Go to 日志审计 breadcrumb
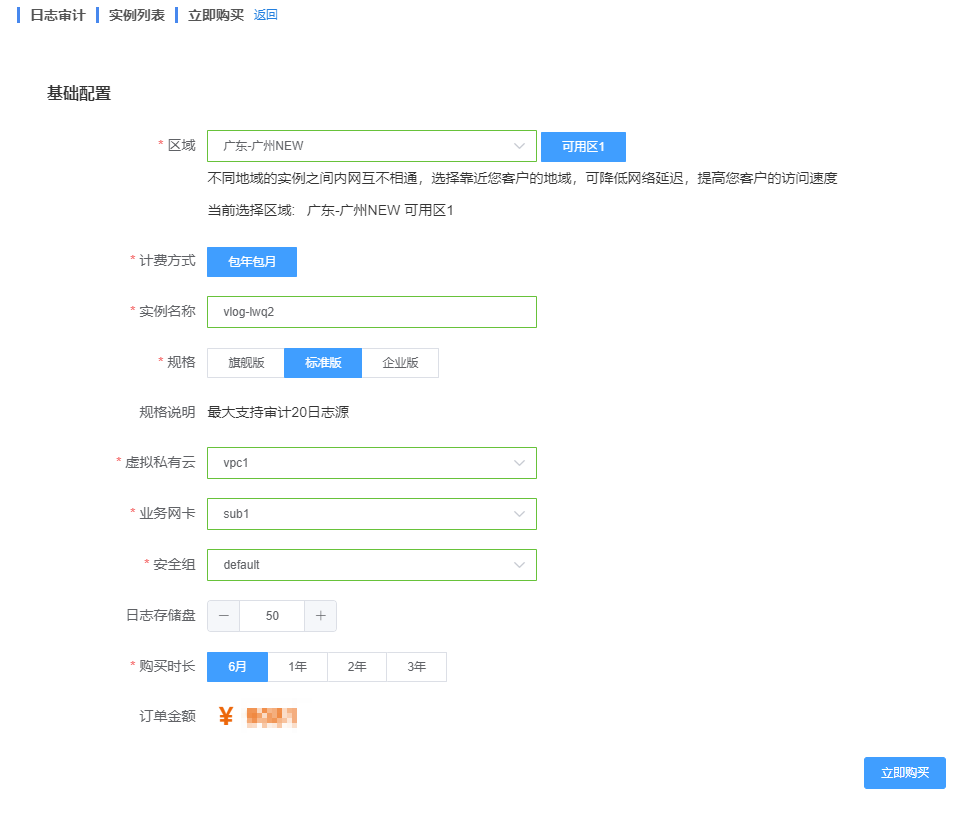Viewport: 974px width, 830px height. click(x=58, y=15)
